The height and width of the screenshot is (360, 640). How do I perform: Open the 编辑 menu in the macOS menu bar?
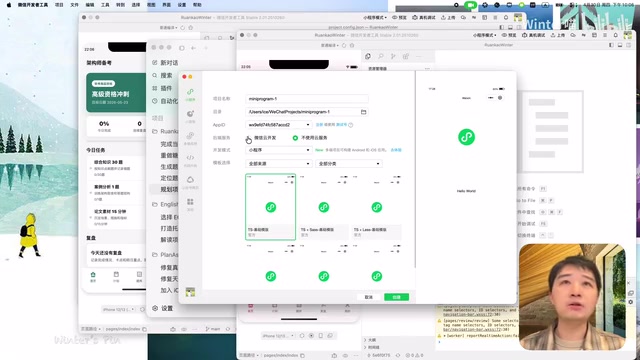point(90,5)
